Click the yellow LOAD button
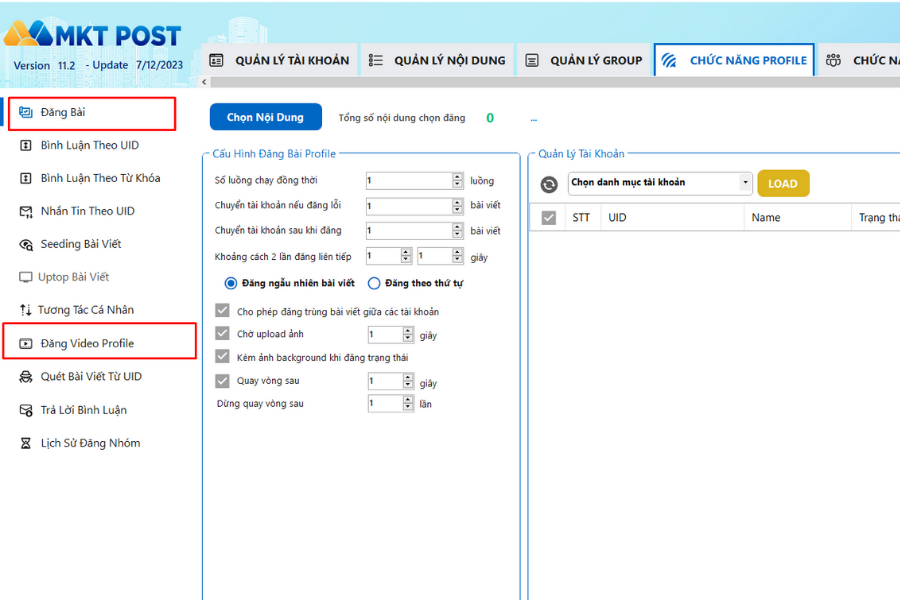Image resolution: width=900 pixels, height=600 pixels. 783,183
